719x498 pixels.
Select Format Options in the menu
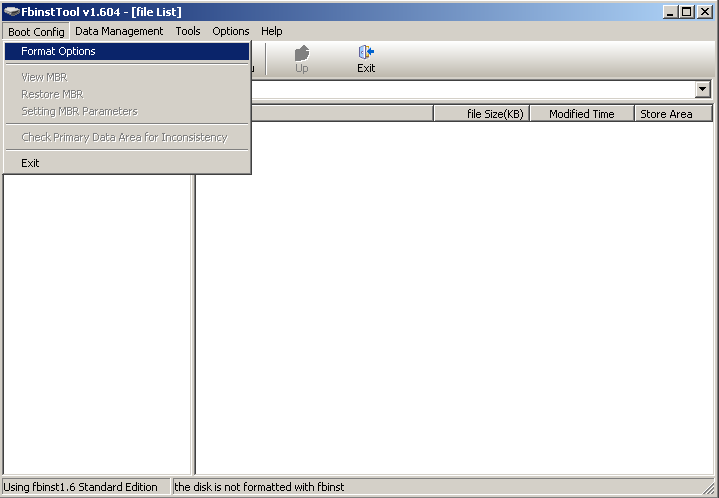coord(127,51)
